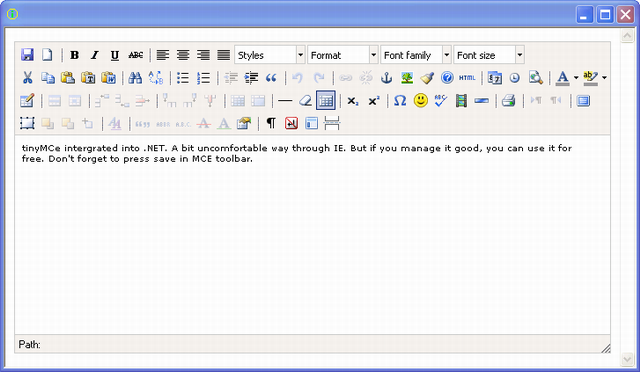This screenshot has height=372, width=640.
Task: Insert horizontal rule line
Action: pyautogui.click(x=285, y=100)
